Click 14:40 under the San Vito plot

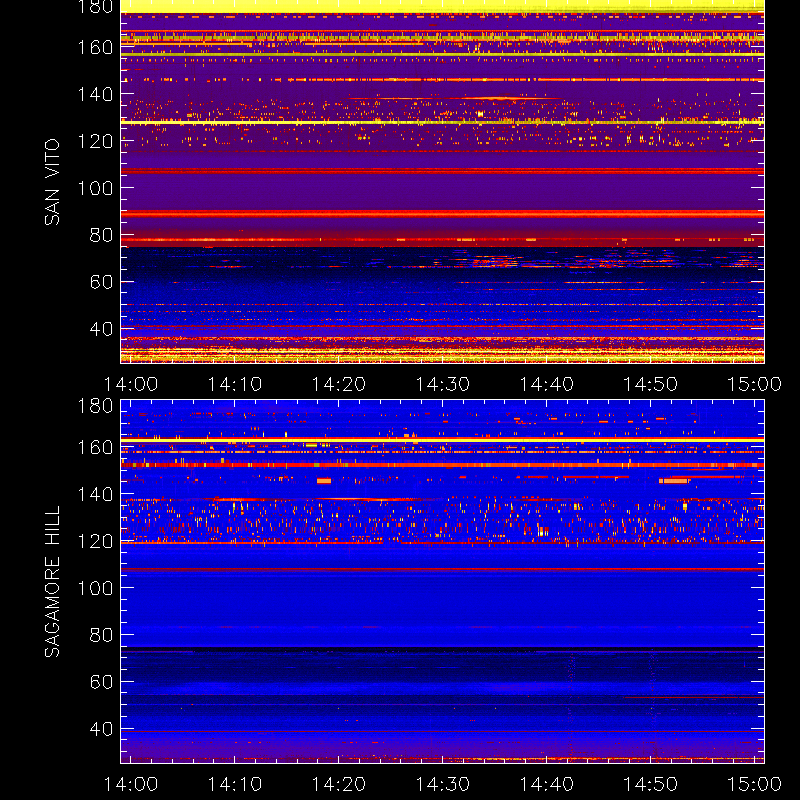click(546, 384)
